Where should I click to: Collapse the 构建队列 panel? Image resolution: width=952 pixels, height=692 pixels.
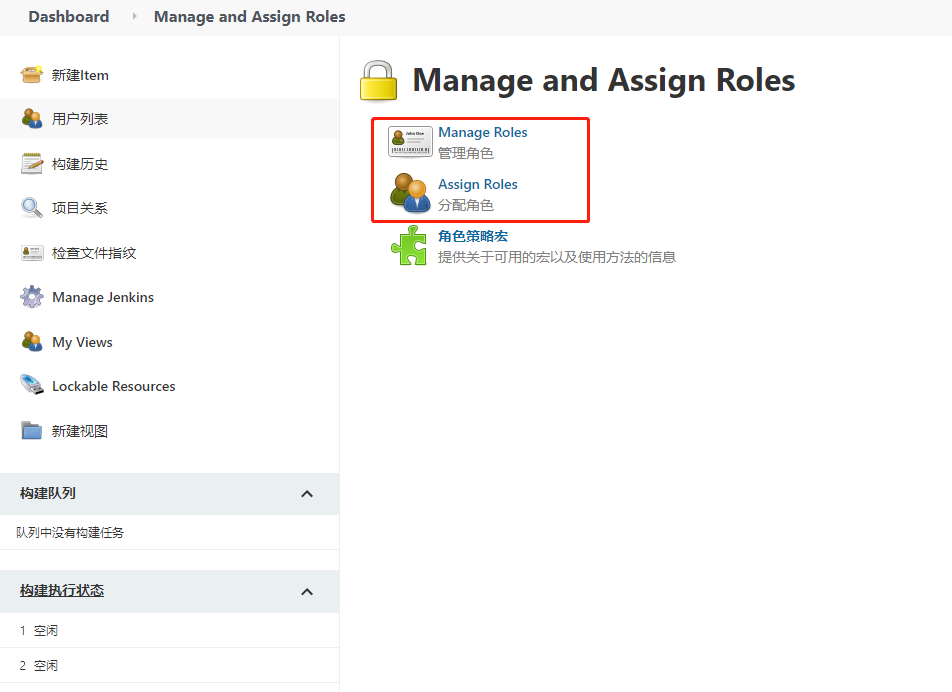pyautogui.click(x=307, y=494)
